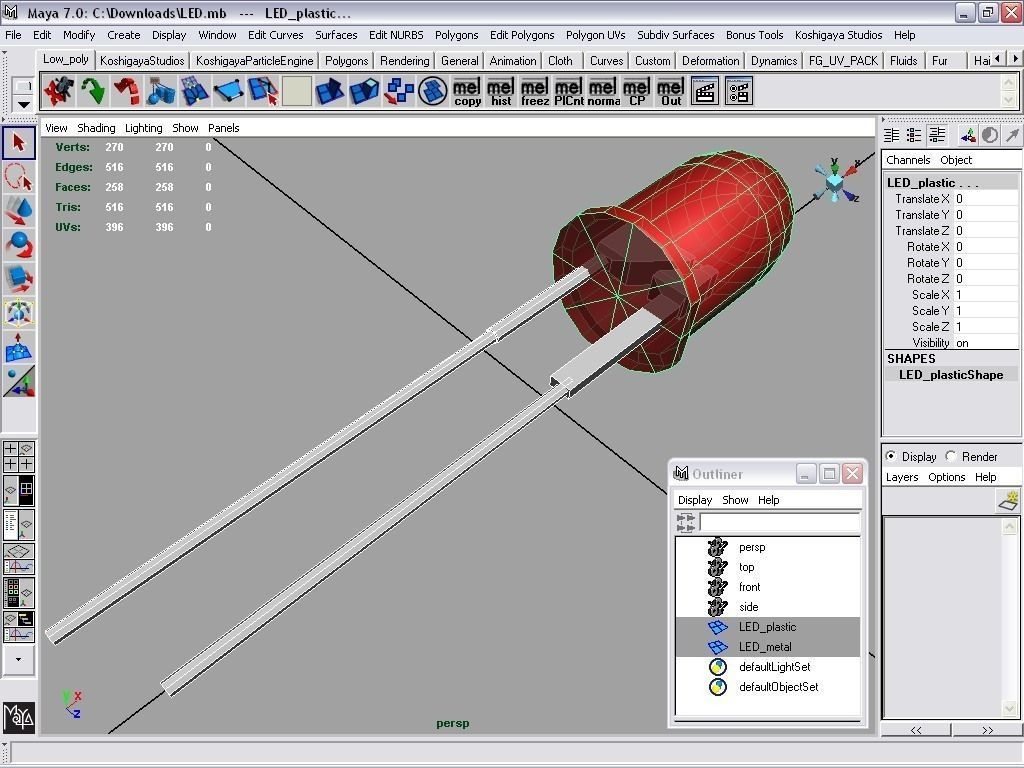Viewport: 1024px width, 768px height.
Task: Click the Create New Layer icon
Action: pos(1009,501)
